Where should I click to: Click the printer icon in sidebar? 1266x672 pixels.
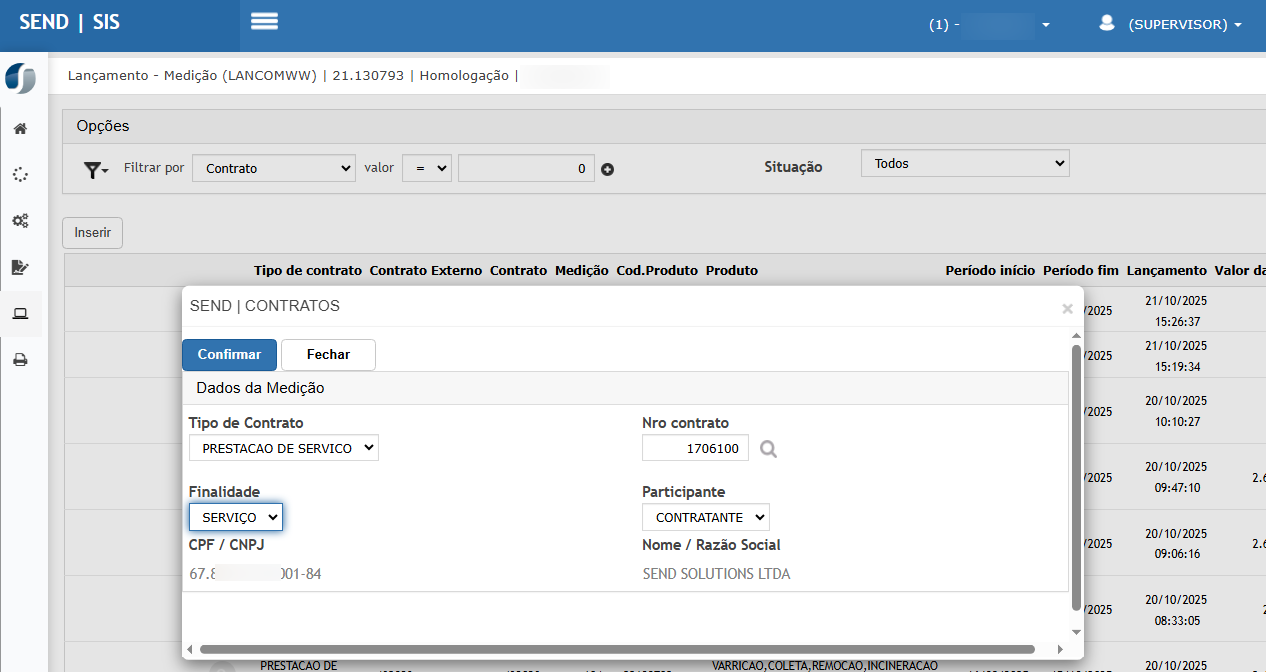click(x=20, y=360)
